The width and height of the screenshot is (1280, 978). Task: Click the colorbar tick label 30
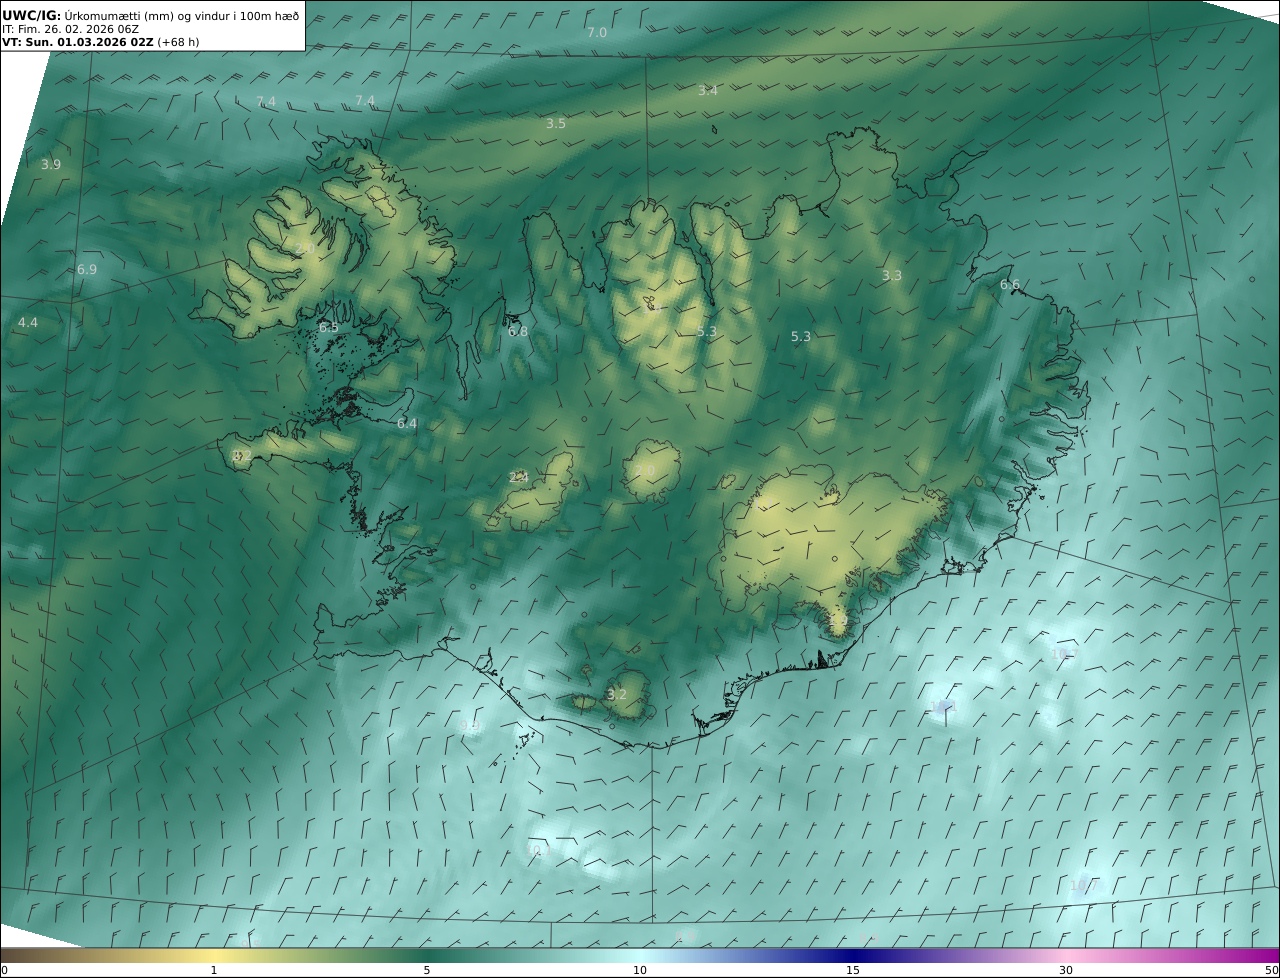pos(1066,970)
